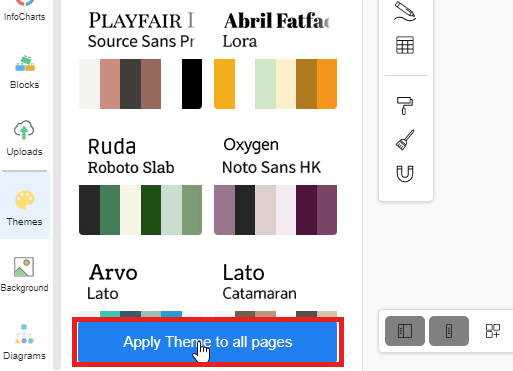Pick the Playfair Source Sans palette
Image resolution: width=513 pixels, height=371 pixels.
[x=140, y=59]
